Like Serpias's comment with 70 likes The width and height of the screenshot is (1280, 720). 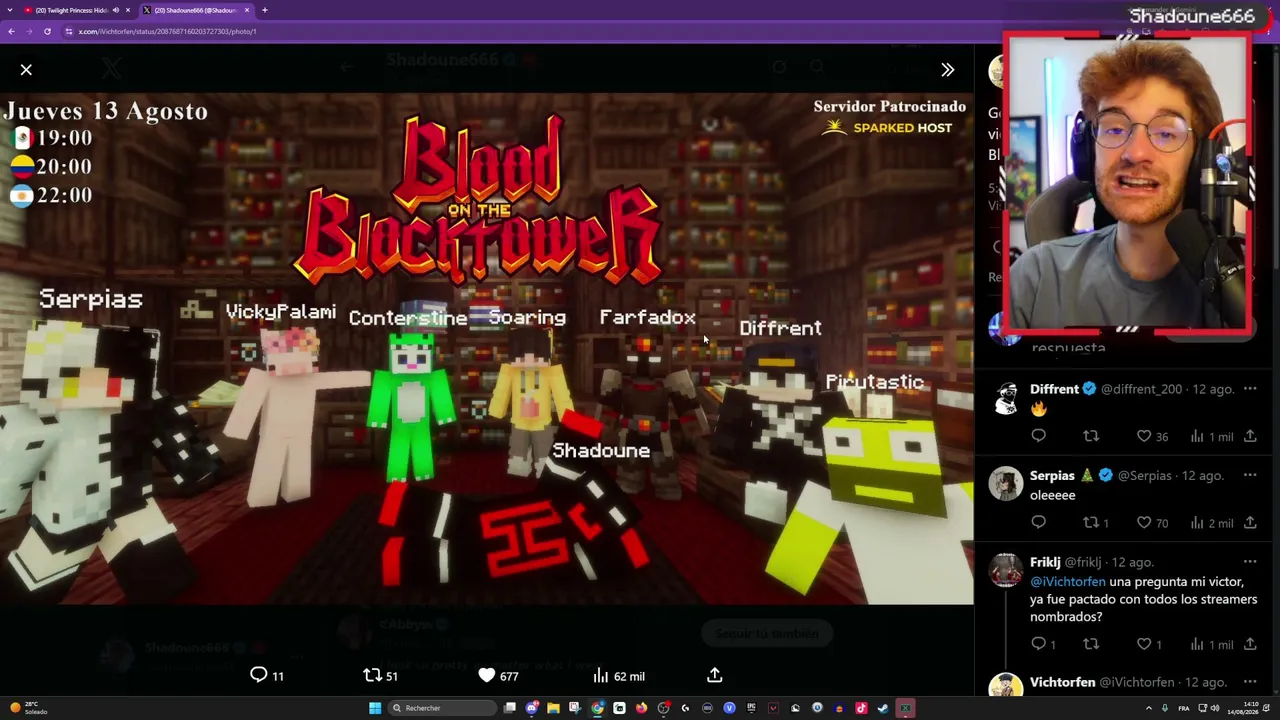[1152, 522]
